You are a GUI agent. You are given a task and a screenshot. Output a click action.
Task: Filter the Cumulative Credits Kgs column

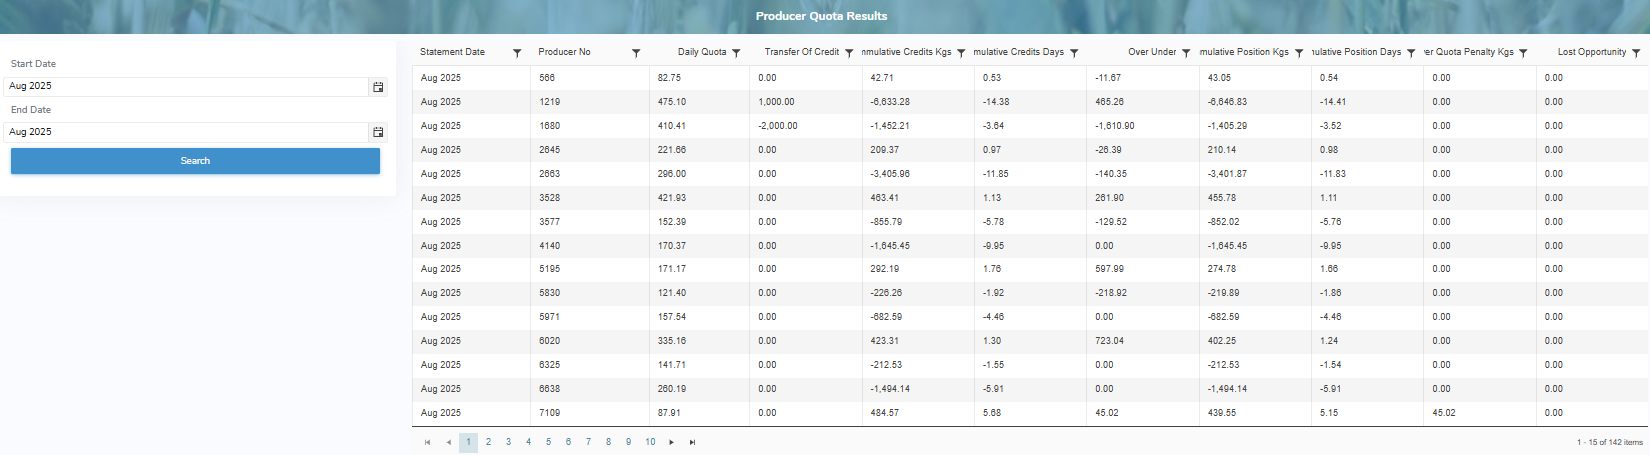(x=961, y=53)
